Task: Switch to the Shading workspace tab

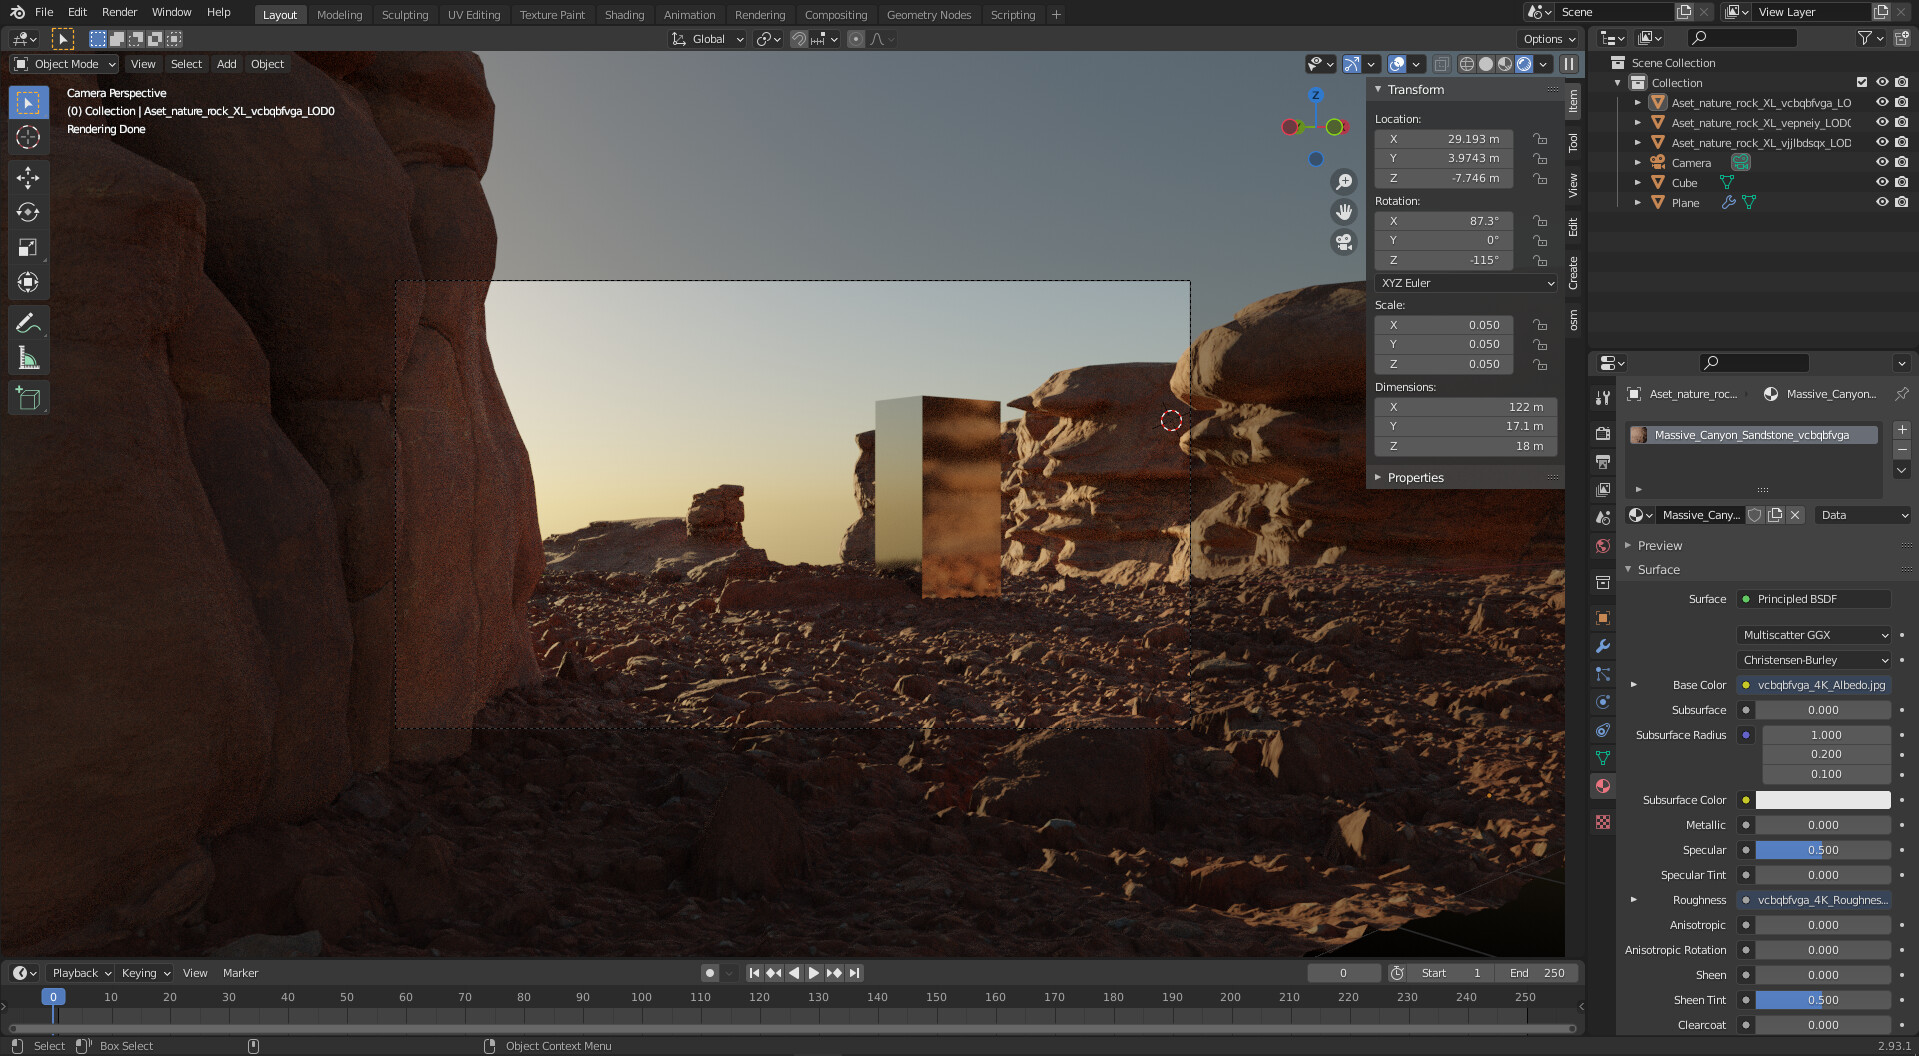Action: click(624, 14)
